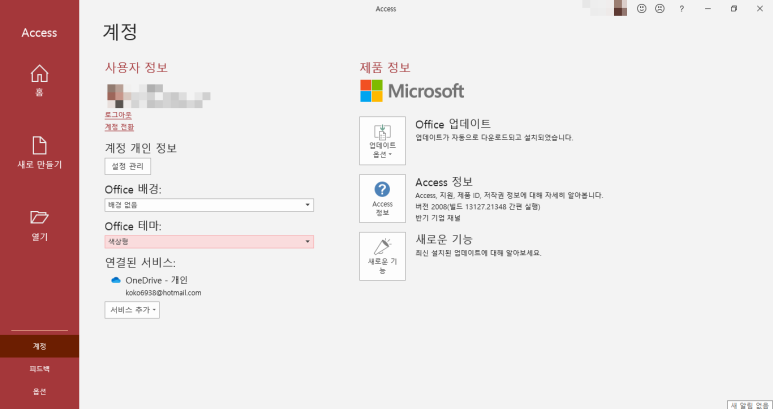Screen dimensions: 773x409
Task: Click the Office 업데이트 heading
Action: pyautogui.click(x=453, y=124)
